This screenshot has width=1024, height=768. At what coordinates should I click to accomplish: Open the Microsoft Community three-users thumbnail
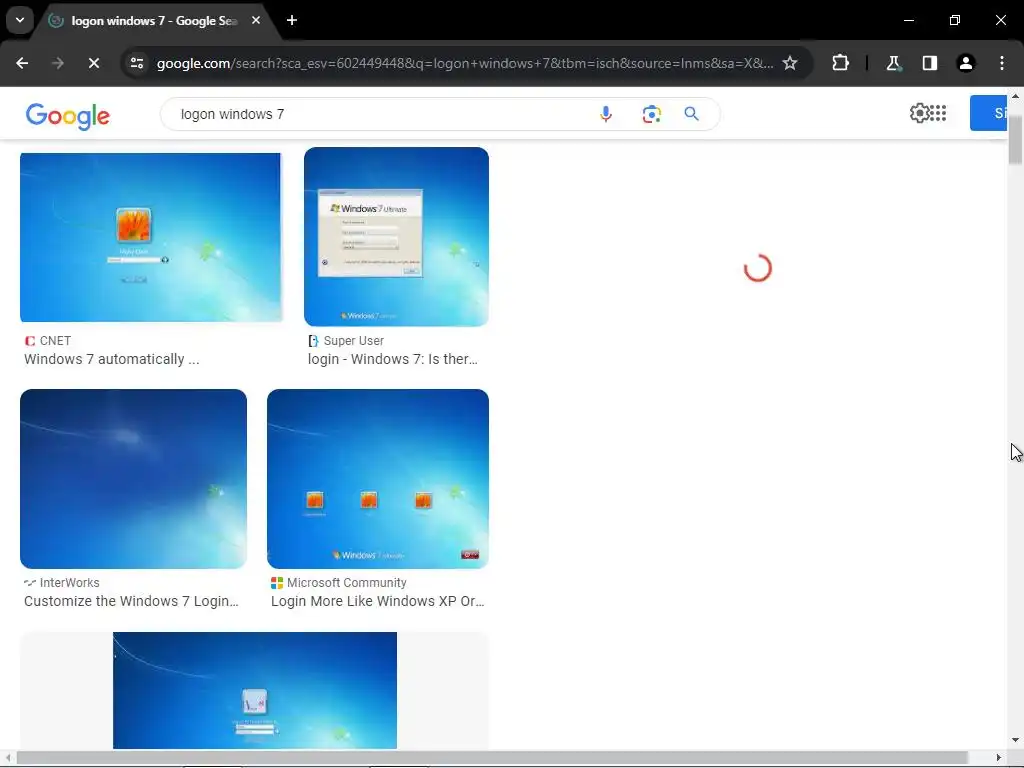tap(377, 479)
